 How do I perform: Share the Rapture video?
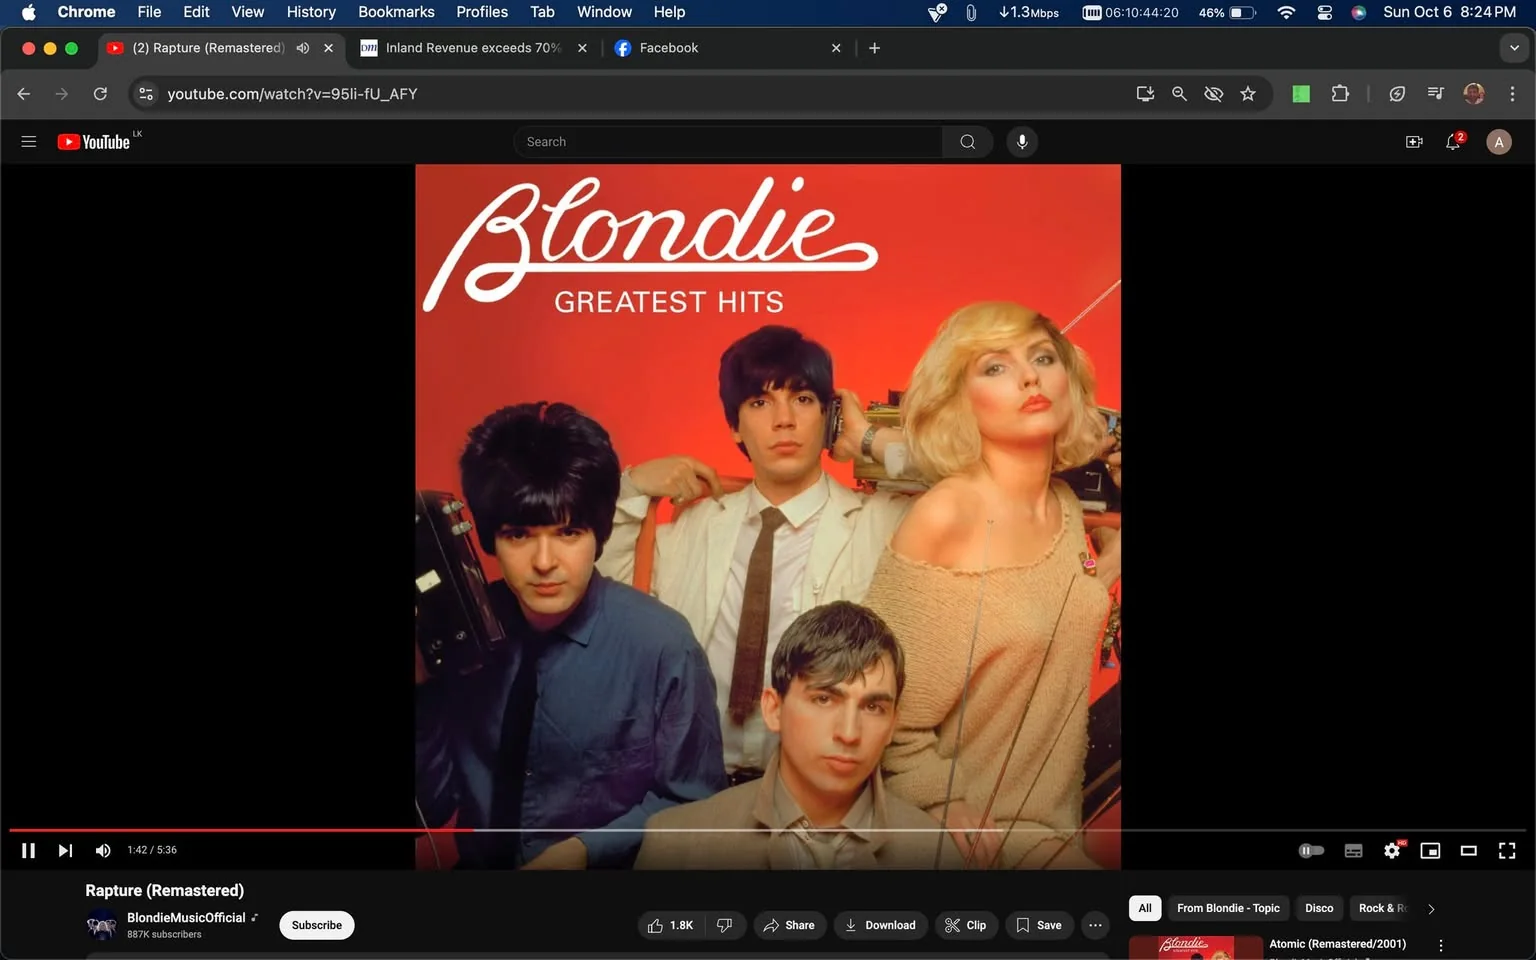(x=790, y=925)
